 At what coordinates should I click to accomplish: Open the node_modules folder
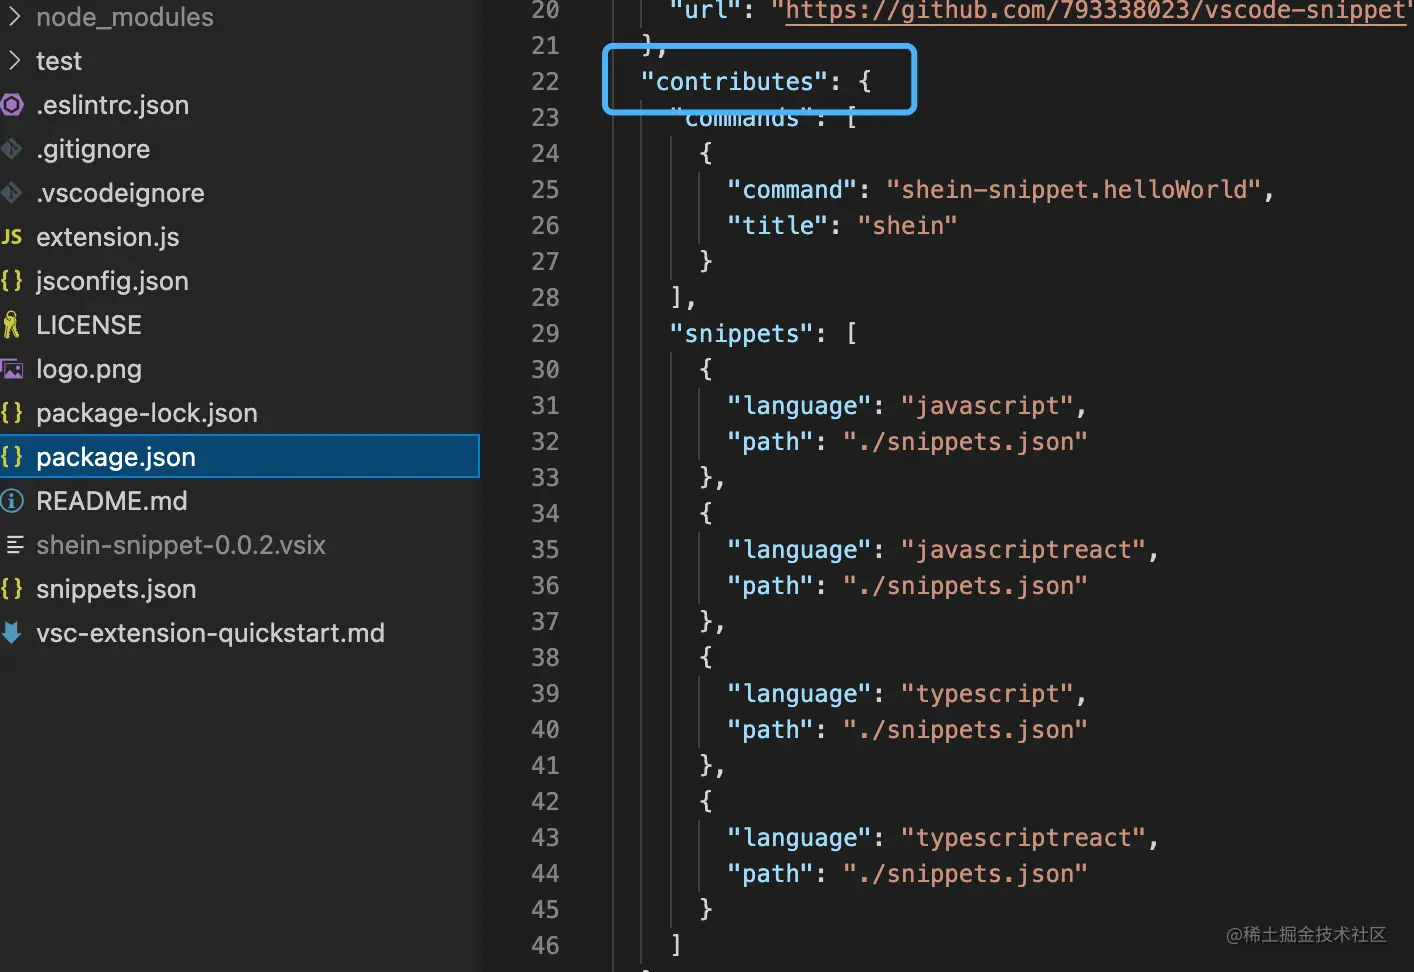pyautogui.click(x=125, y=17)
